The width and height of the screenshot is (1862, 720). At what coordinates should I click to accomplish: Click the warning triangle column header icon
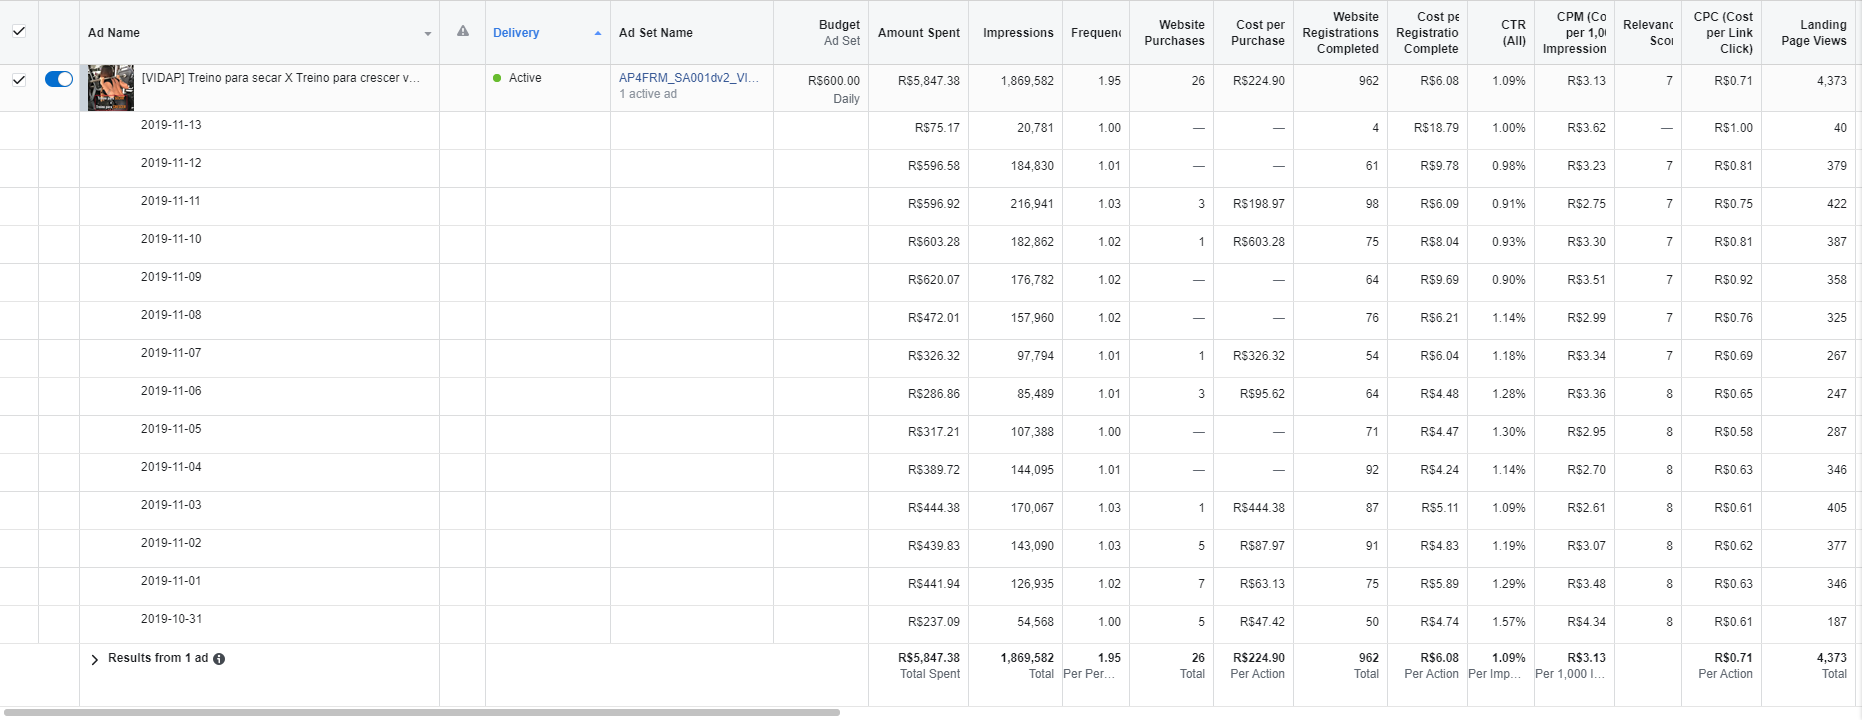462,32
